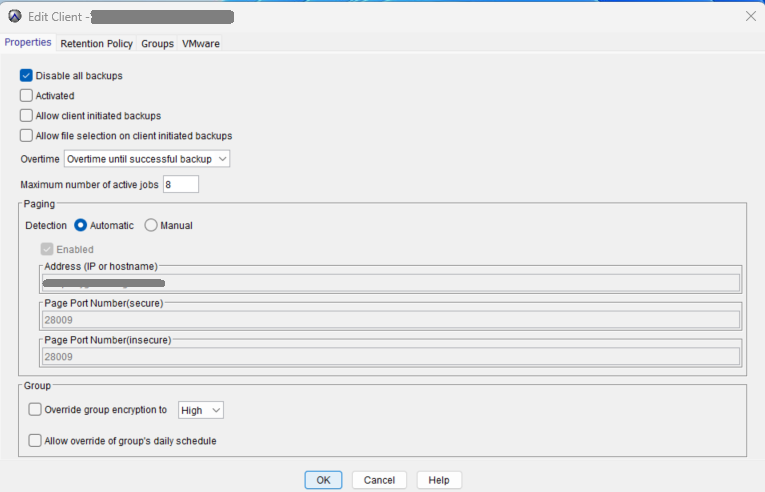Close the Edit Client dialog
The height and width of the screenshot is (492, 765).
pos(750,16)
